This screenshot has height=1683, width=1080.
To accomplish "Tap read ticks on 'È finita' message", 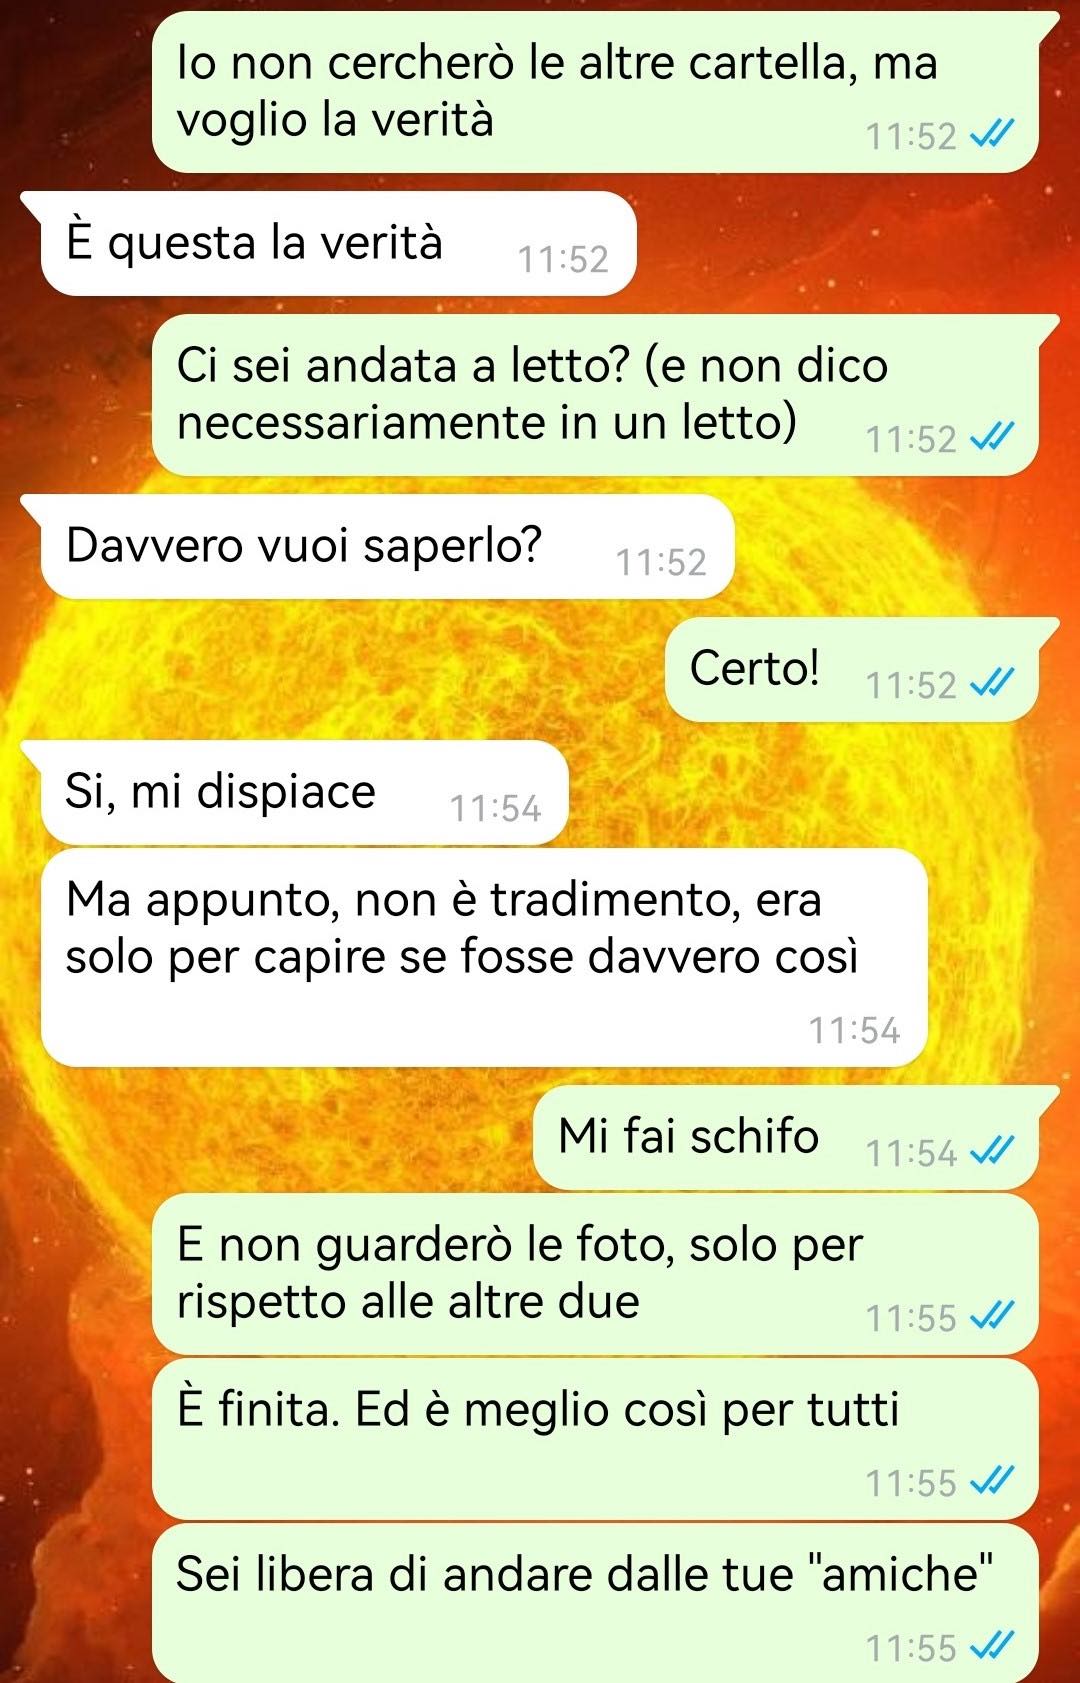I will pyautogui.click(x=993, y=1480).
